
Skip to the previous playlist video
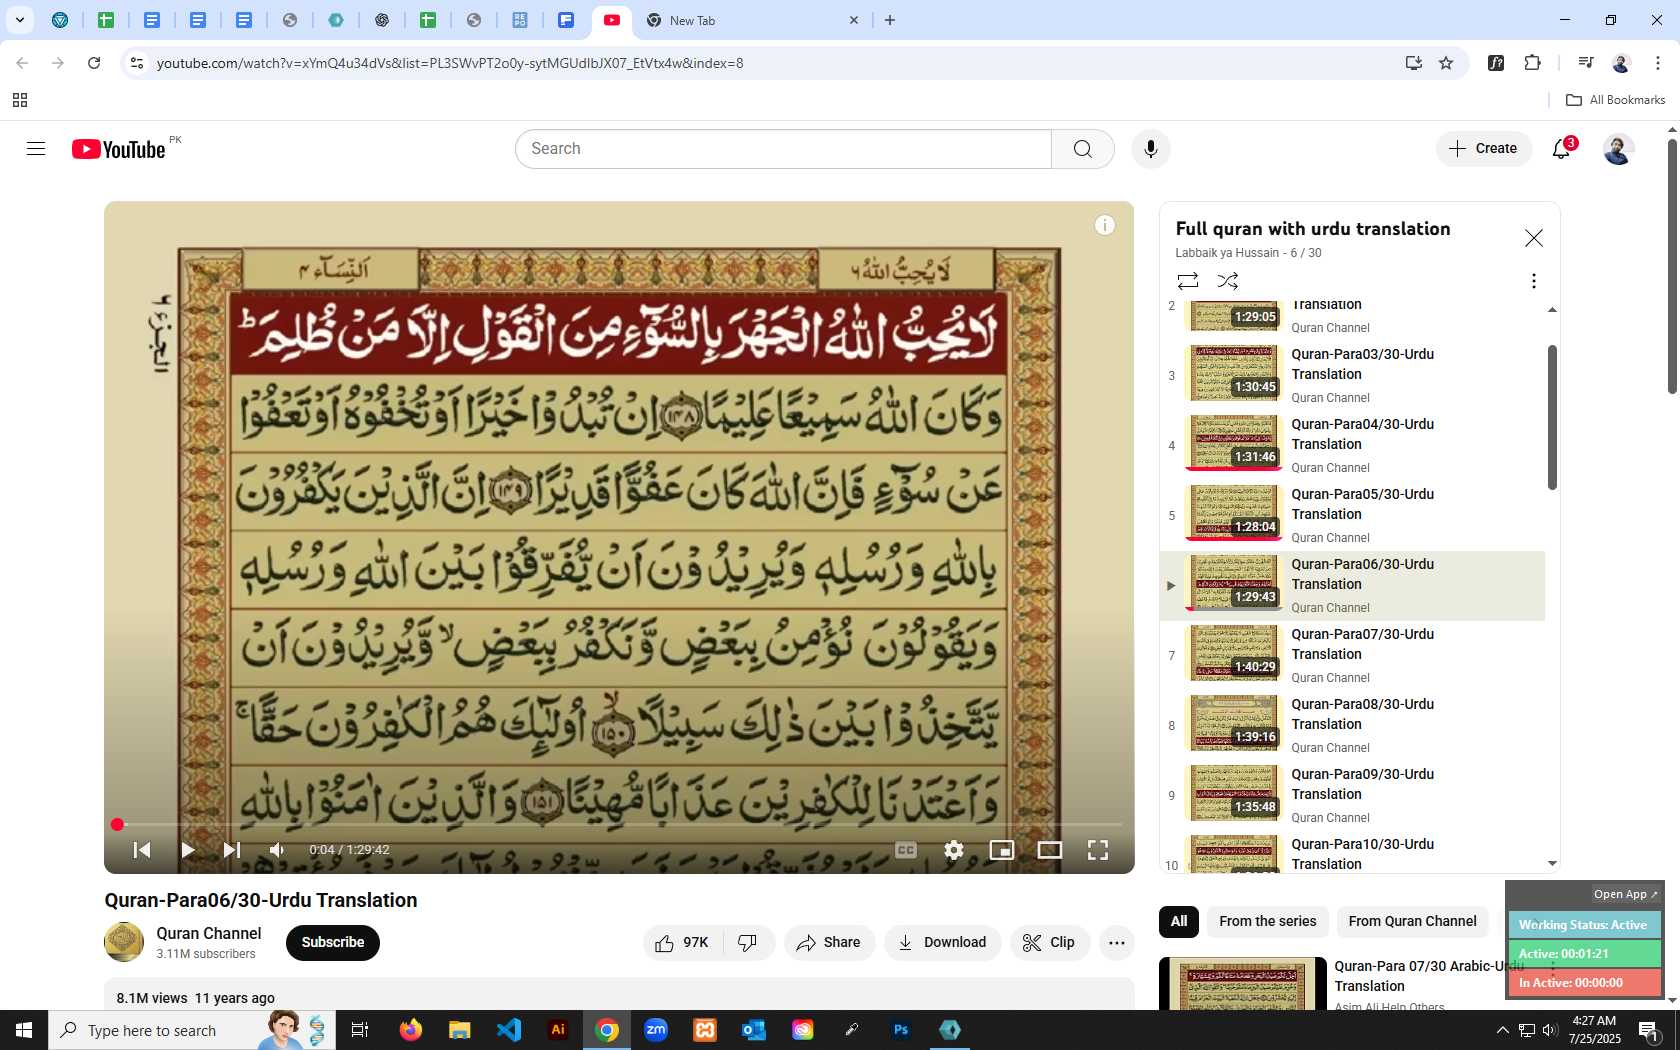coord(142,850)
